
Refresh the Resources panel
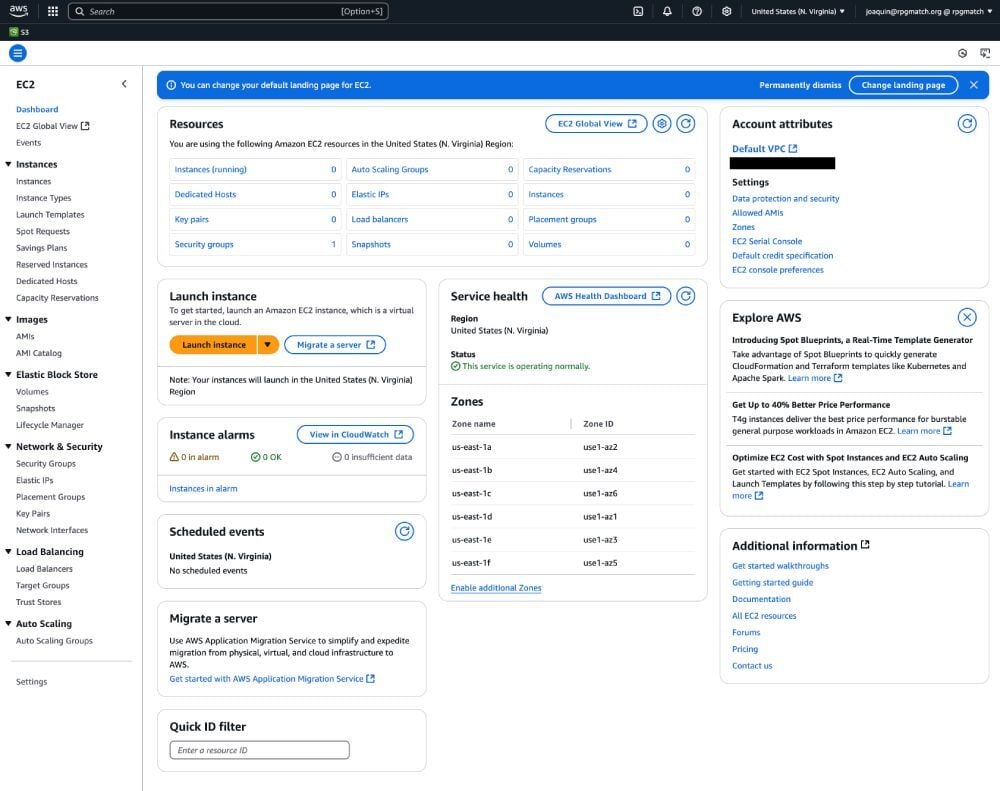tap(686, 124)
